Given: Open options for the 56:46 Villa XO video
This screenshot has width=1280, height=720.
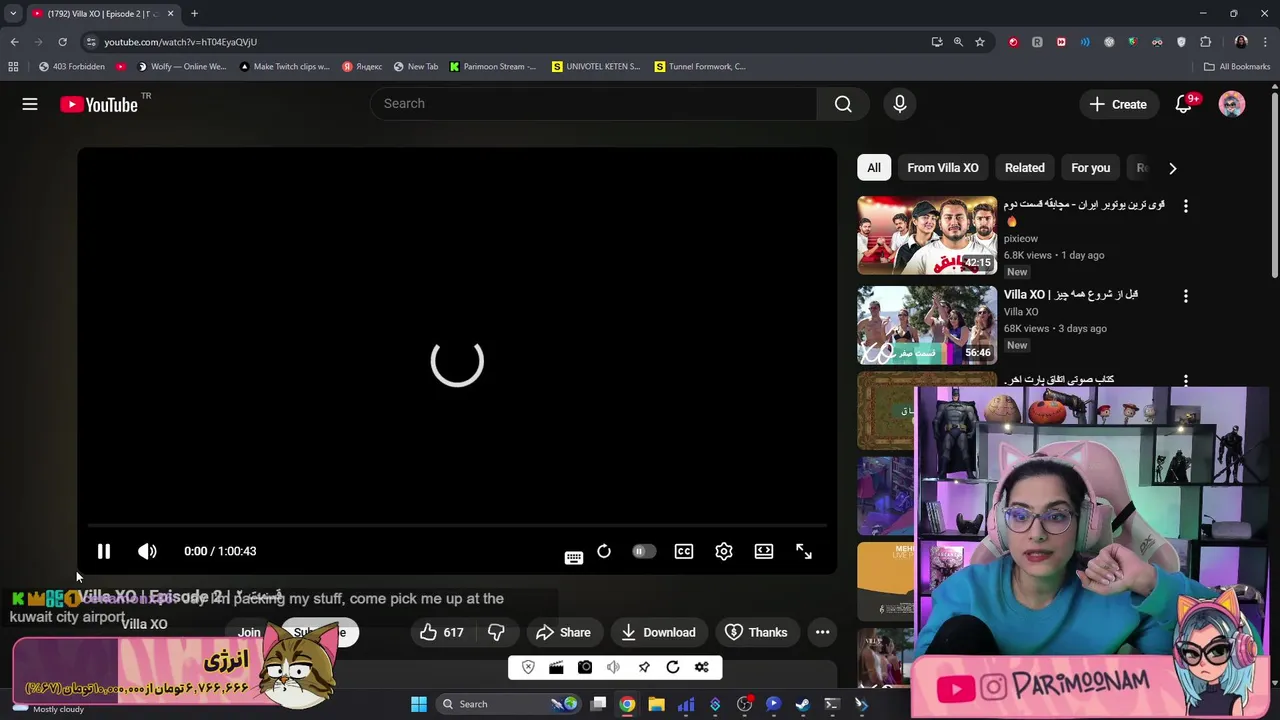Looking at the screenshot, I should 1186,296.
